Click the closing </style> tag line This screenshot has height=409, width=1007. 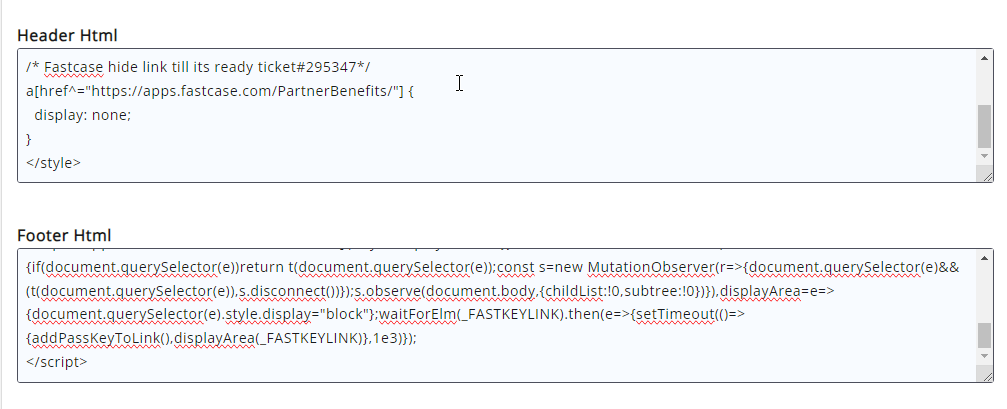(54, 162)
